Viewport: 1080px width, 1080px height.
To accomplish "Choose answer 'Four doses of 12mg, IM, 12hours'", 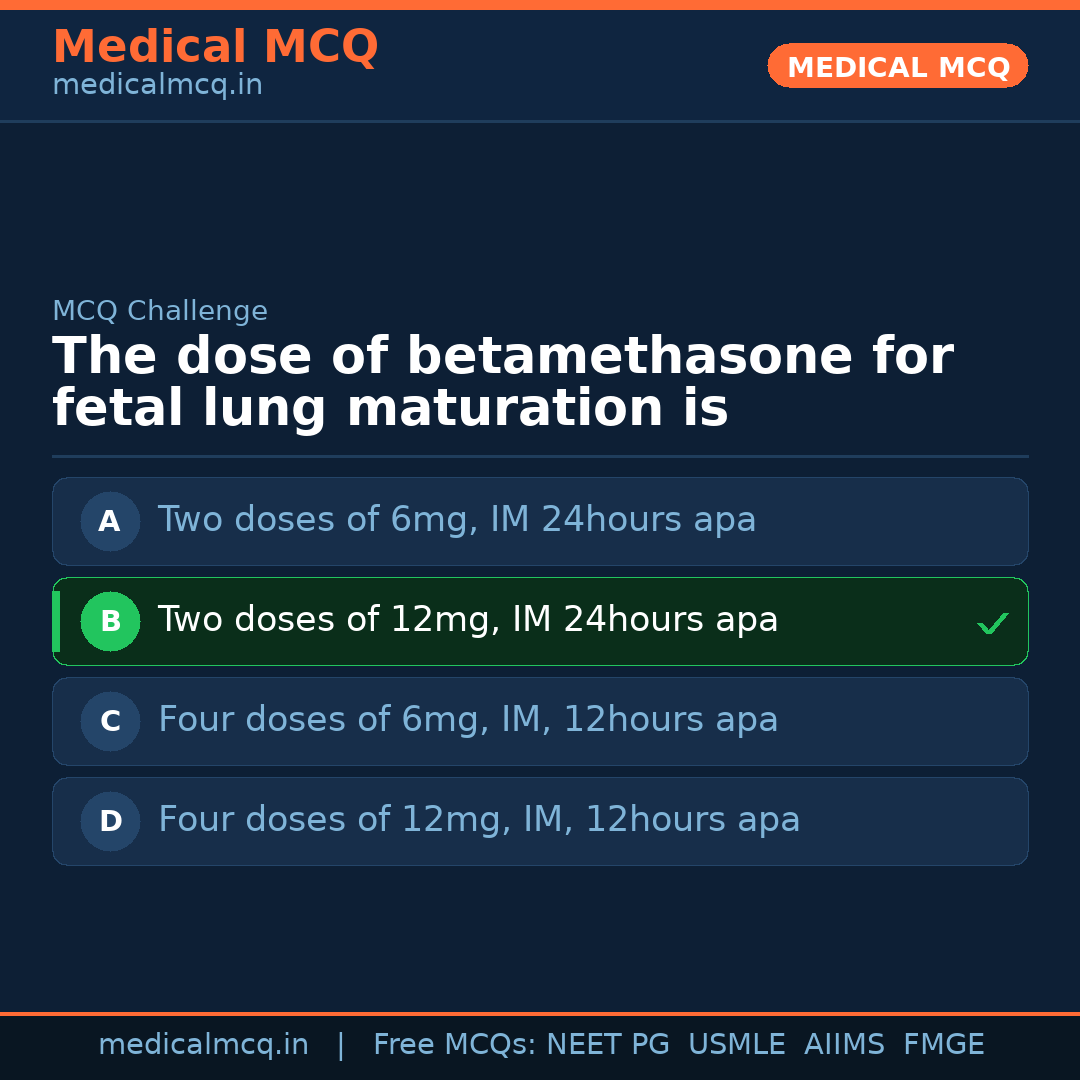I will coord(479,821).
